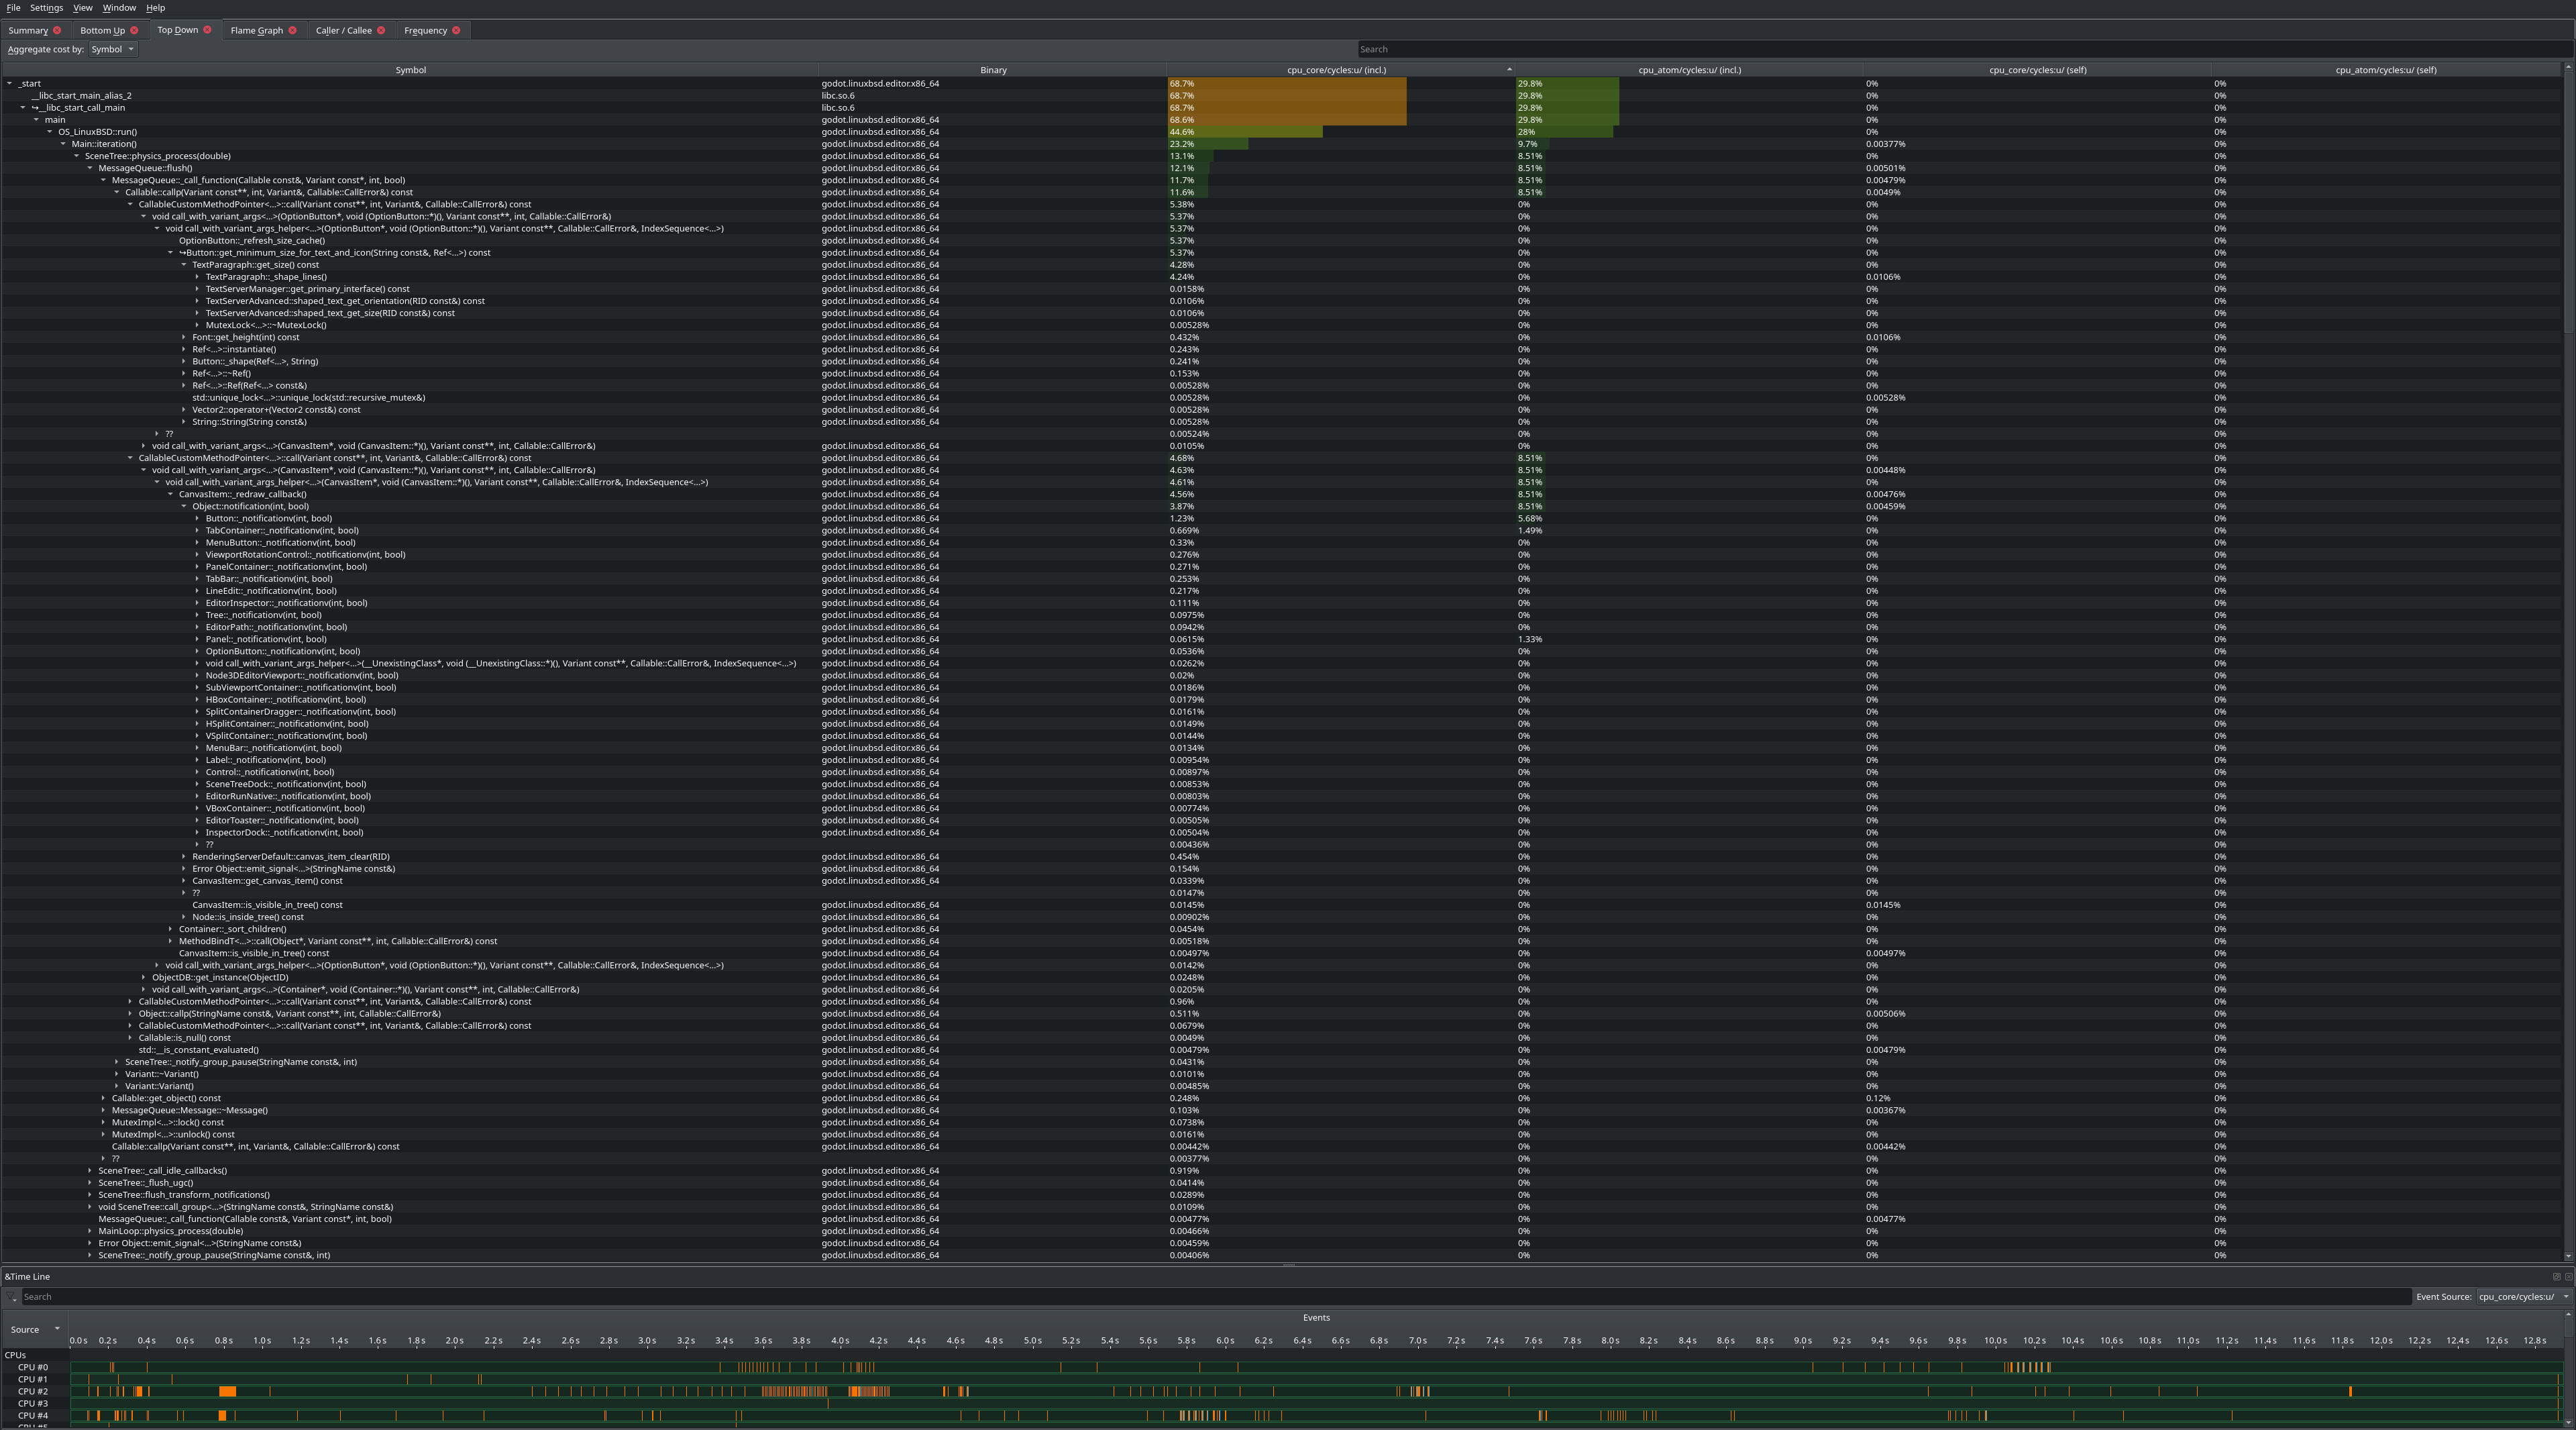The image size is (2576, 1430).
Task: Click the top search input field
Action: point(1960,49)
